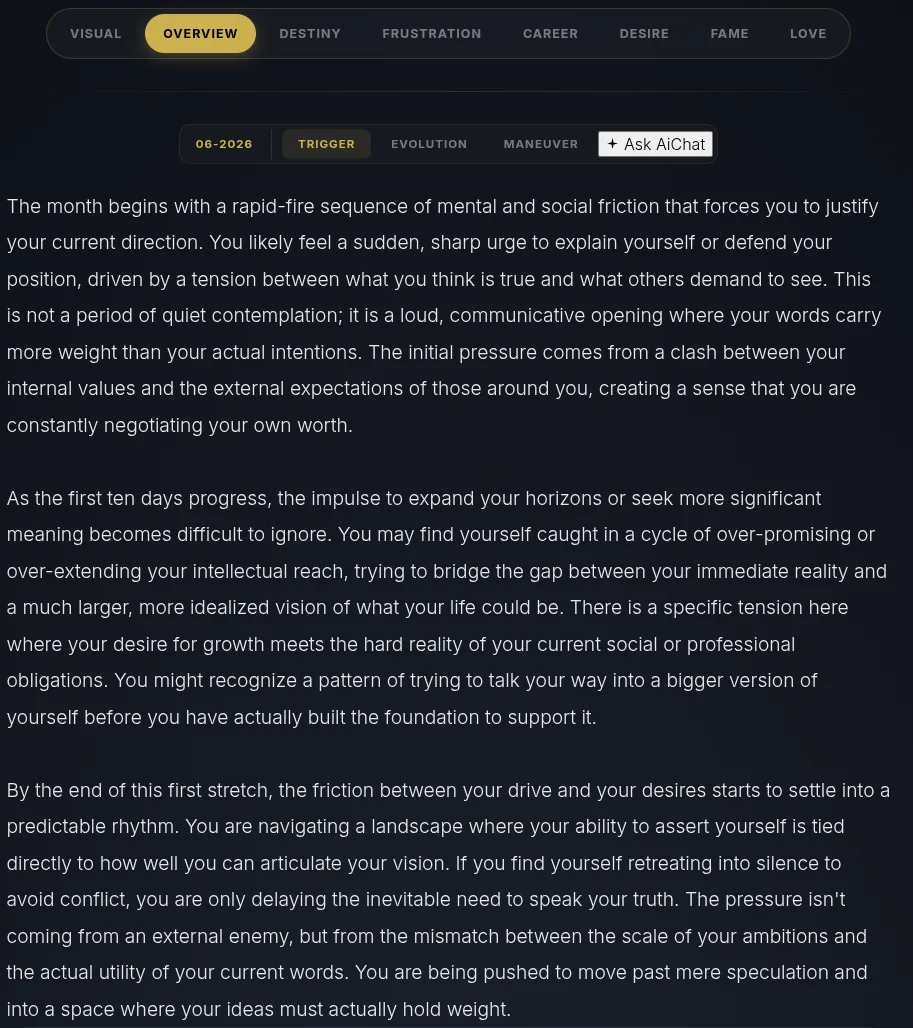This screenshot has height=1028, width=913.
Task: Click the paragraph starting 'As the first ten days'
Action: coord(447,608)
